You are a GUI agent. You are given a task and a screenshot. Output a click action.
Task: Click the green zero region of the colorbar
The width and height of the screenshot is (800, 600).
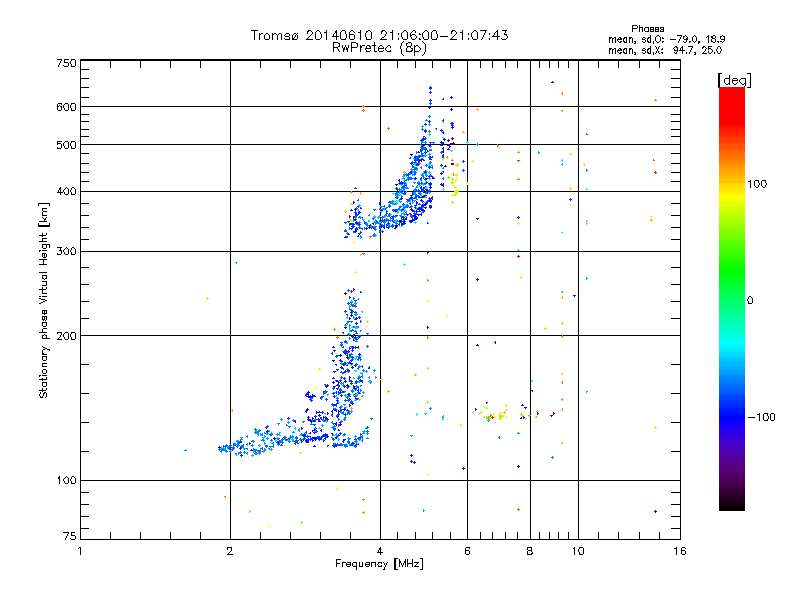tap(732, 300)
